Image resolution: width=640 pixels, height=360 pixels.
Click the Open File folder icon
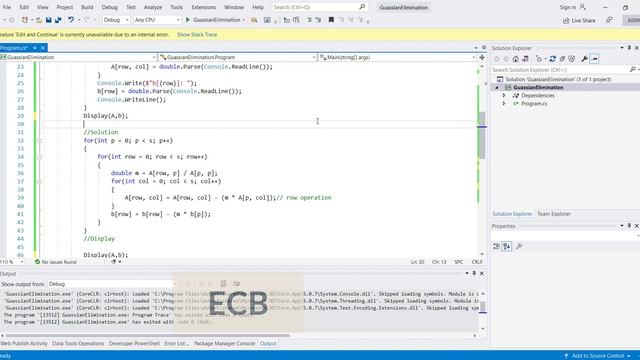[39, 20]
